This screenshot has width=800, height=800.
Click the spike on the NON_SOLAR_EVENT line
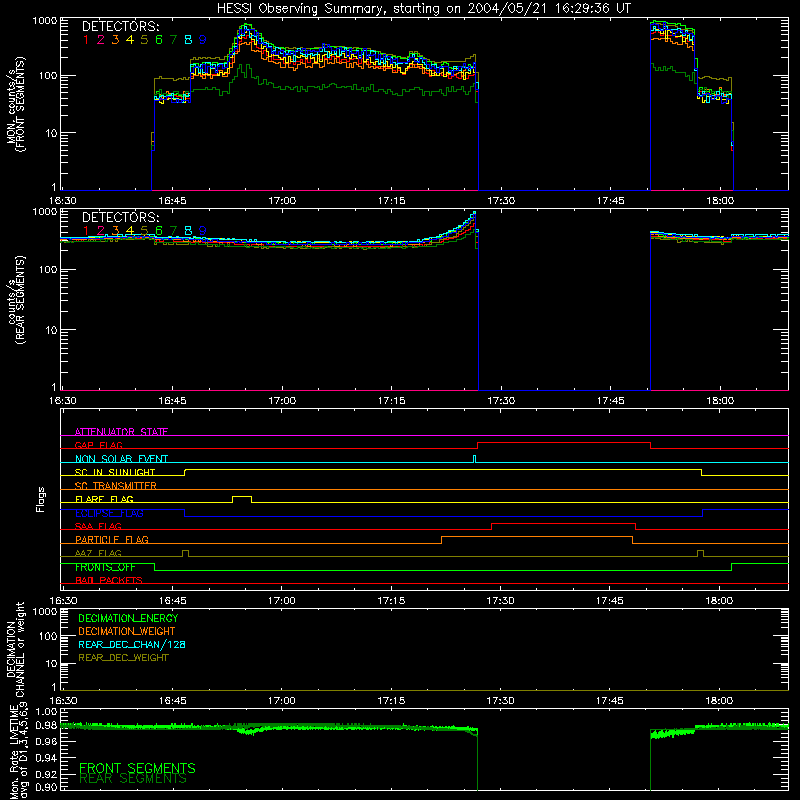[x=474, y=459]
